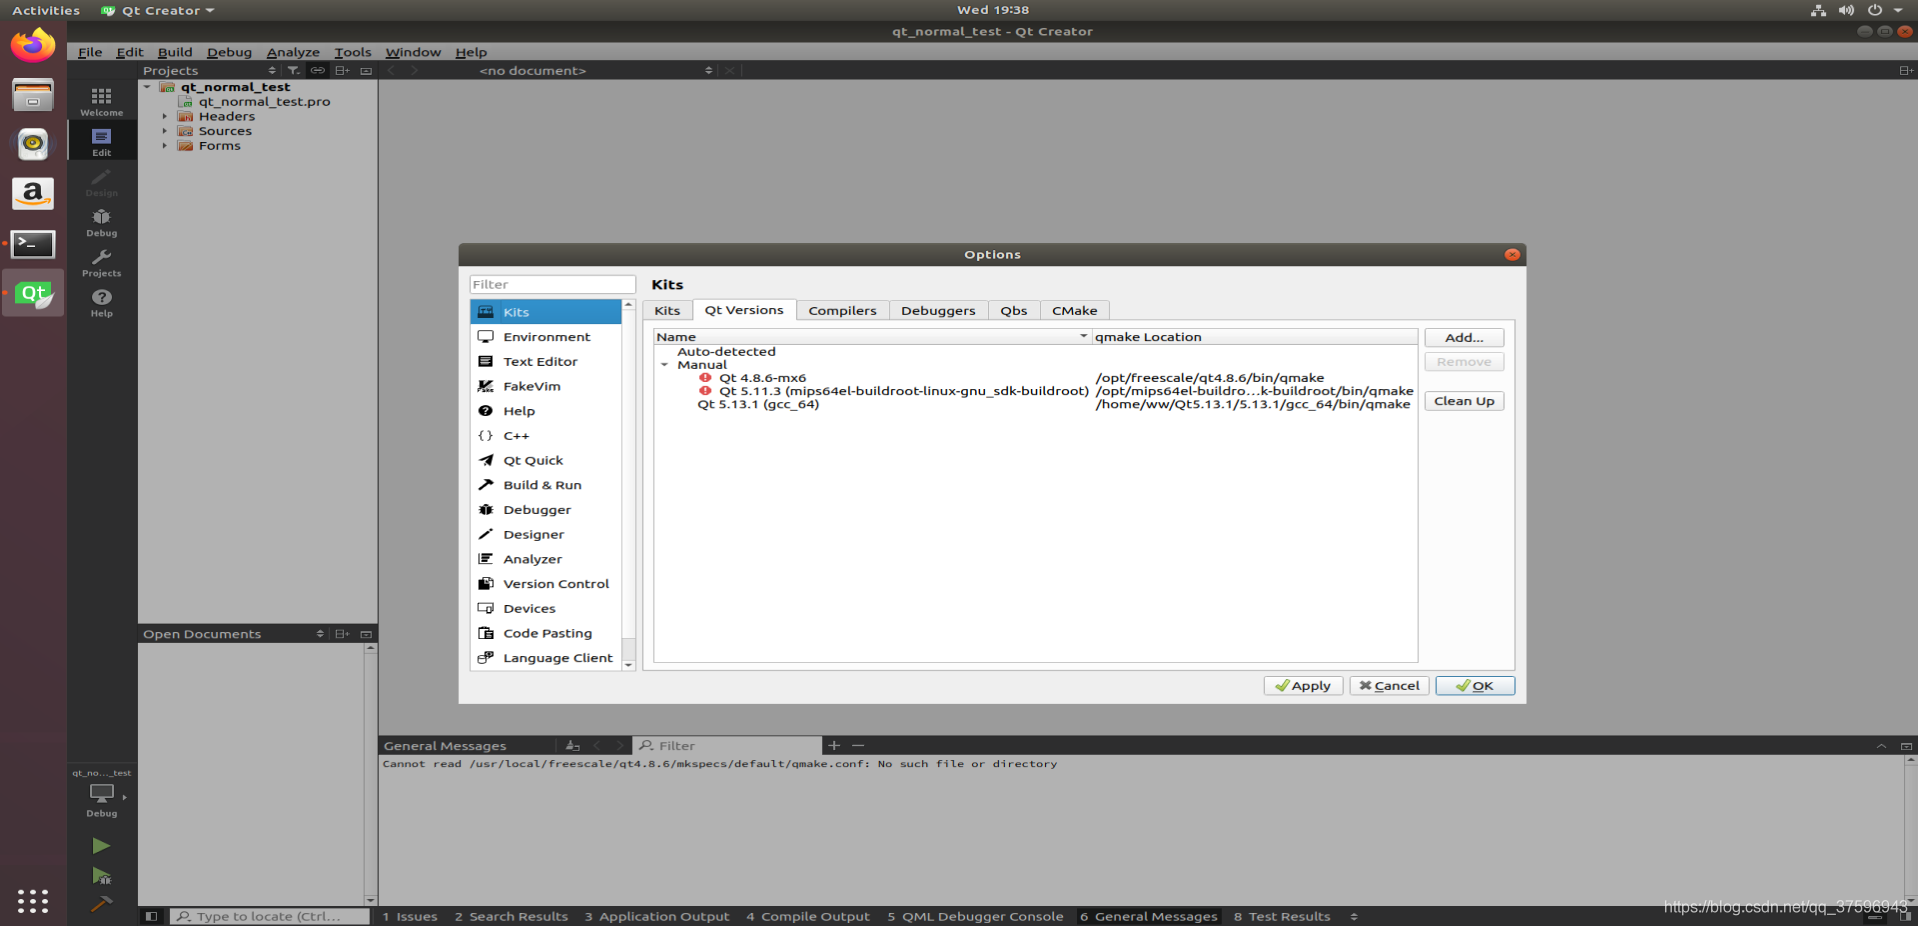Open Debug mode in the mode sidebar

pos(101,222)
